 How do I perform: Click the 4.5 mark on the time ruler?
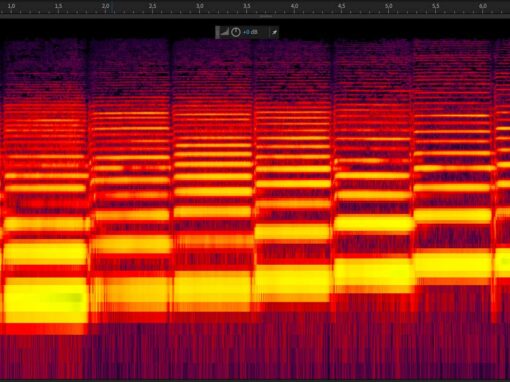point(341,6)
